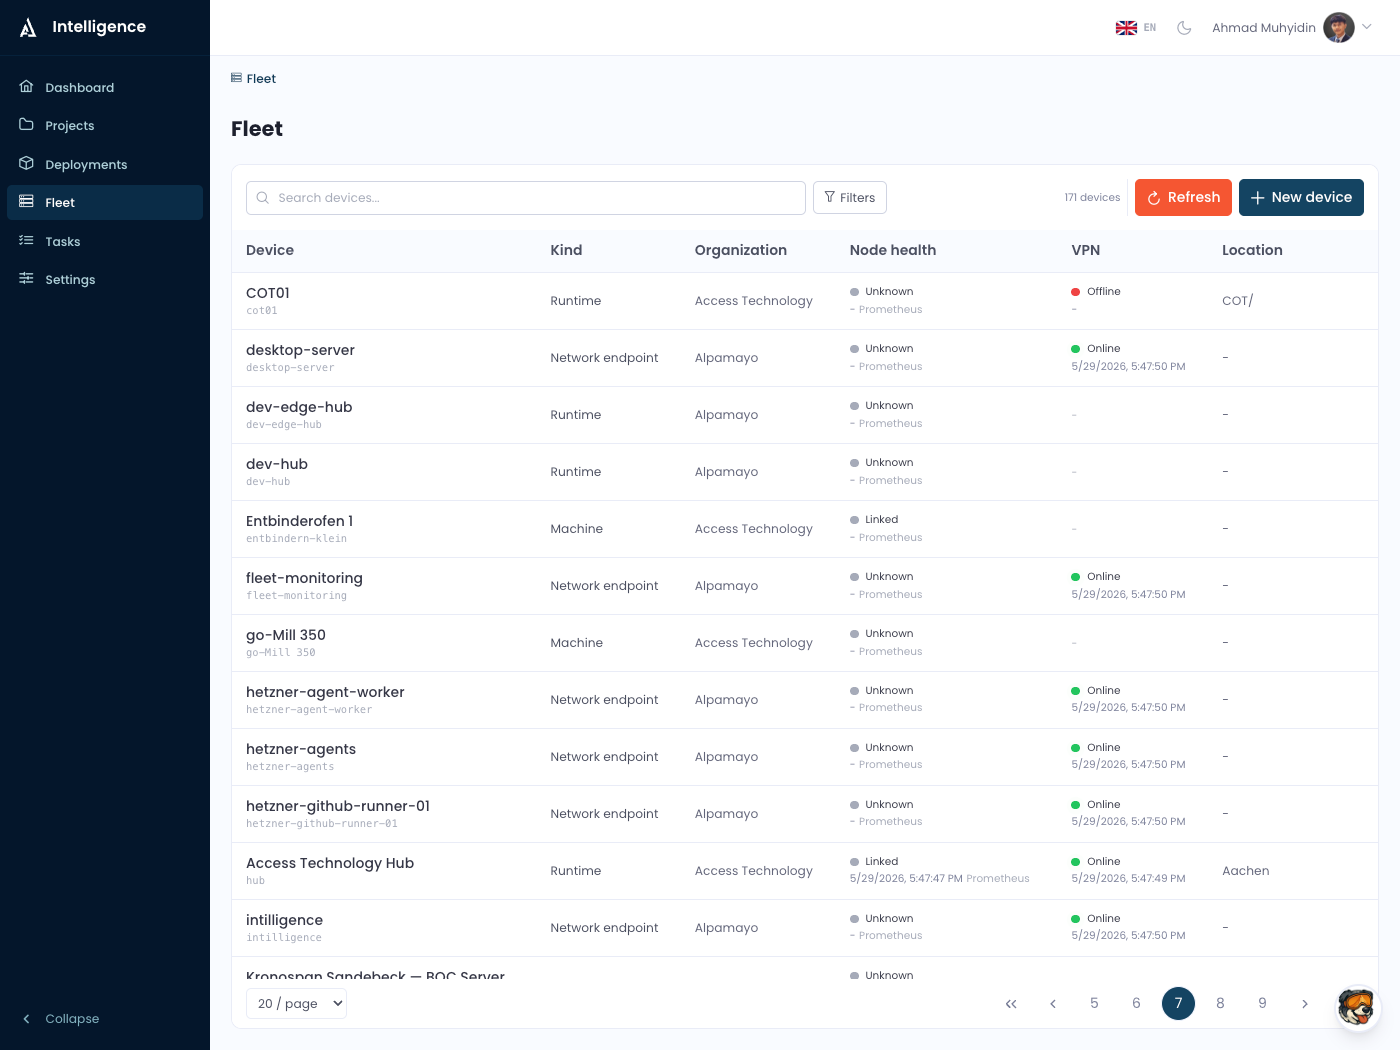Click the COT/ location cell

point(1238,301)
